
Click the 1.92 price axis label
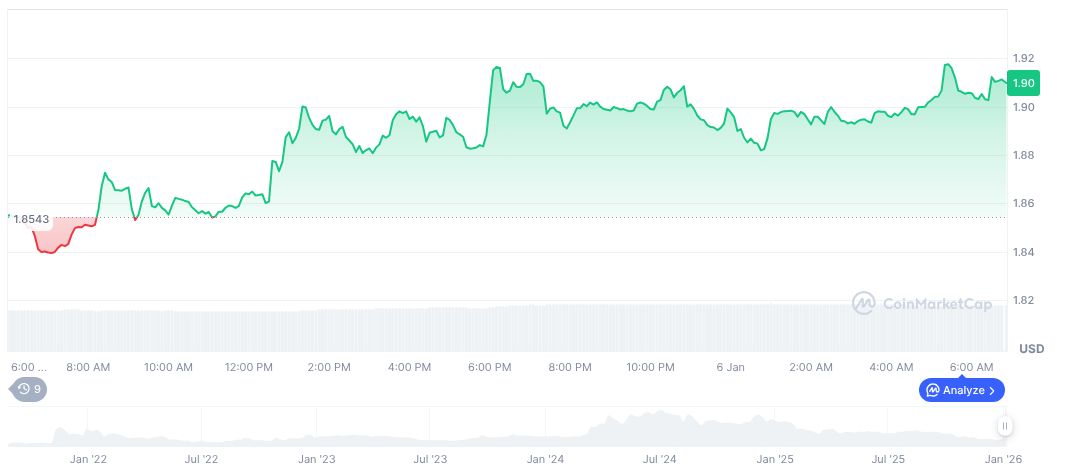click(1022, 58)
